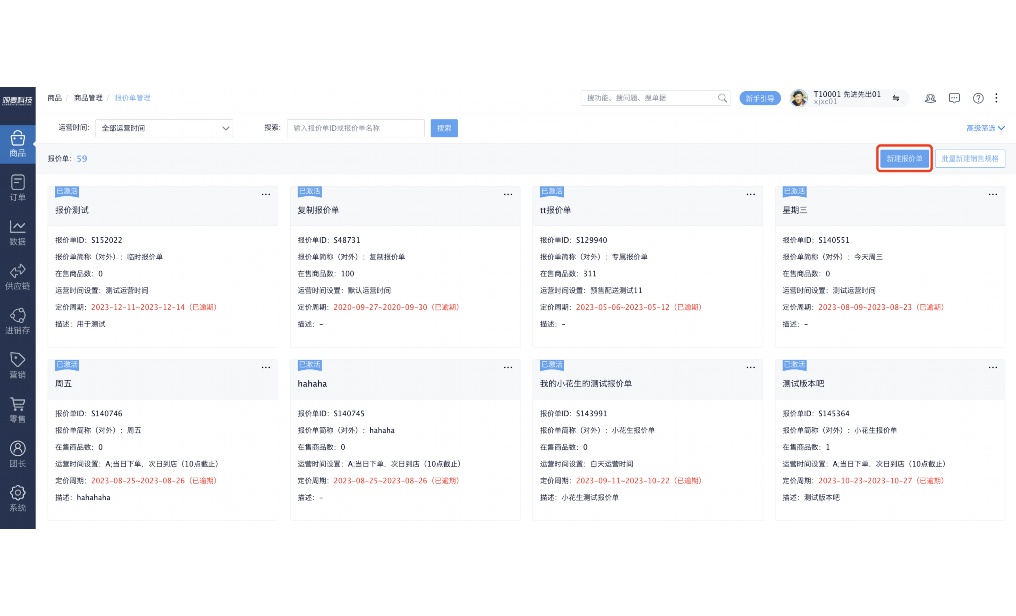Click the 批量新建销售规格 button
The width and height of the screenshot is (1016, 616).
tap(970, 159)
